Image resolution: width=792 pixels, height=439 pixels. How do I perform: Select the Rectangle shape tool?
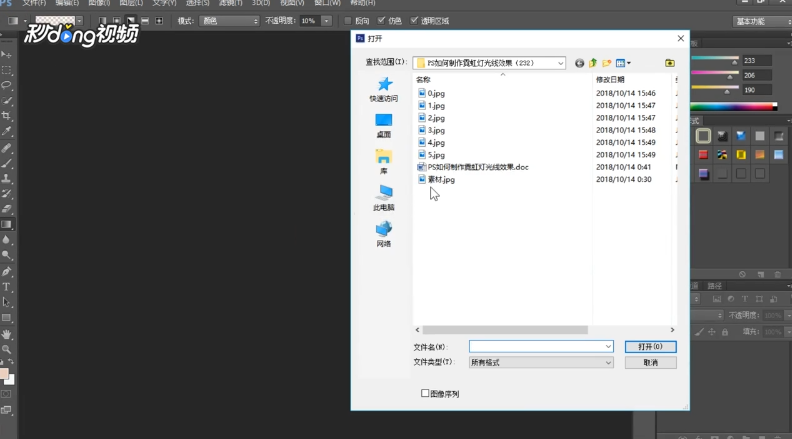7,318
